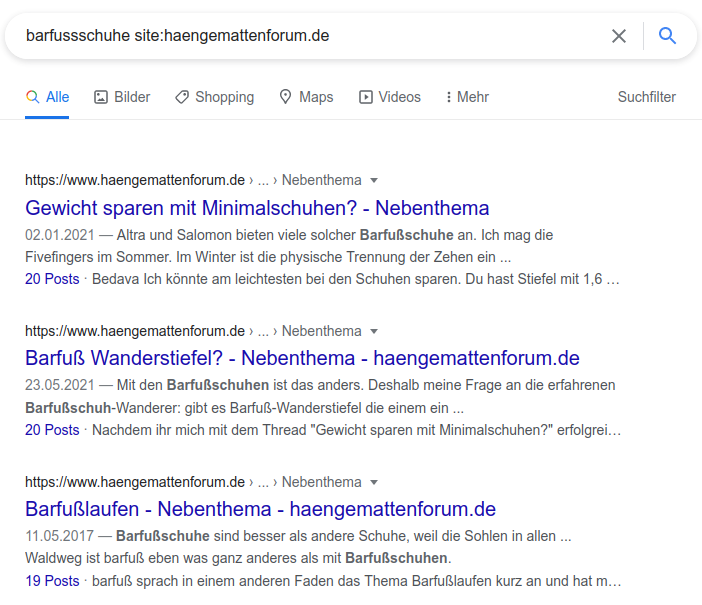Viewport: 702px width, 605px height.
Task: Click the Maps pin icon
Action: coord(285,97)
